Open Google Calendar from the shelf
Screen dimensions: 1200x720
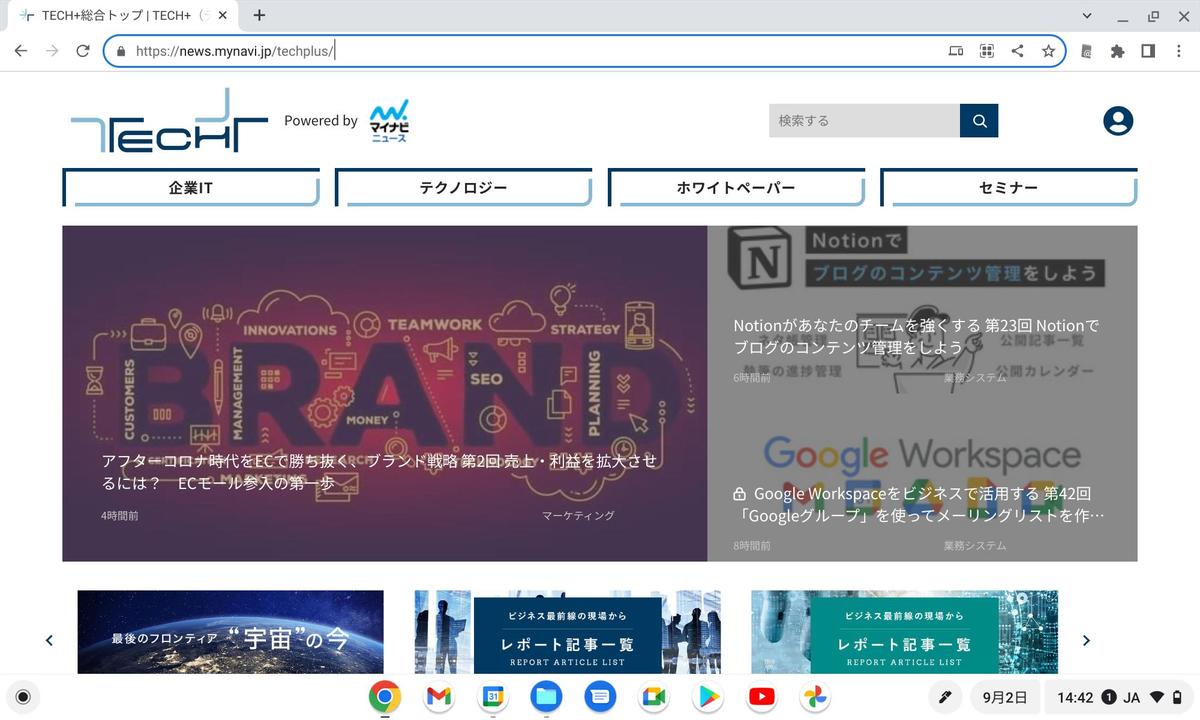(x=493, y=697)
